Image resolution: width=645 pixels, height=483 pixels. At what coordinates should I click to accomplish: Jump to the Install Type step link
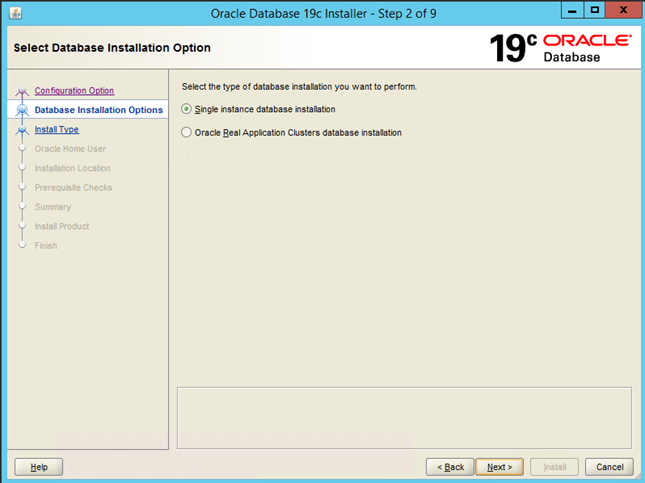[56, 129]
